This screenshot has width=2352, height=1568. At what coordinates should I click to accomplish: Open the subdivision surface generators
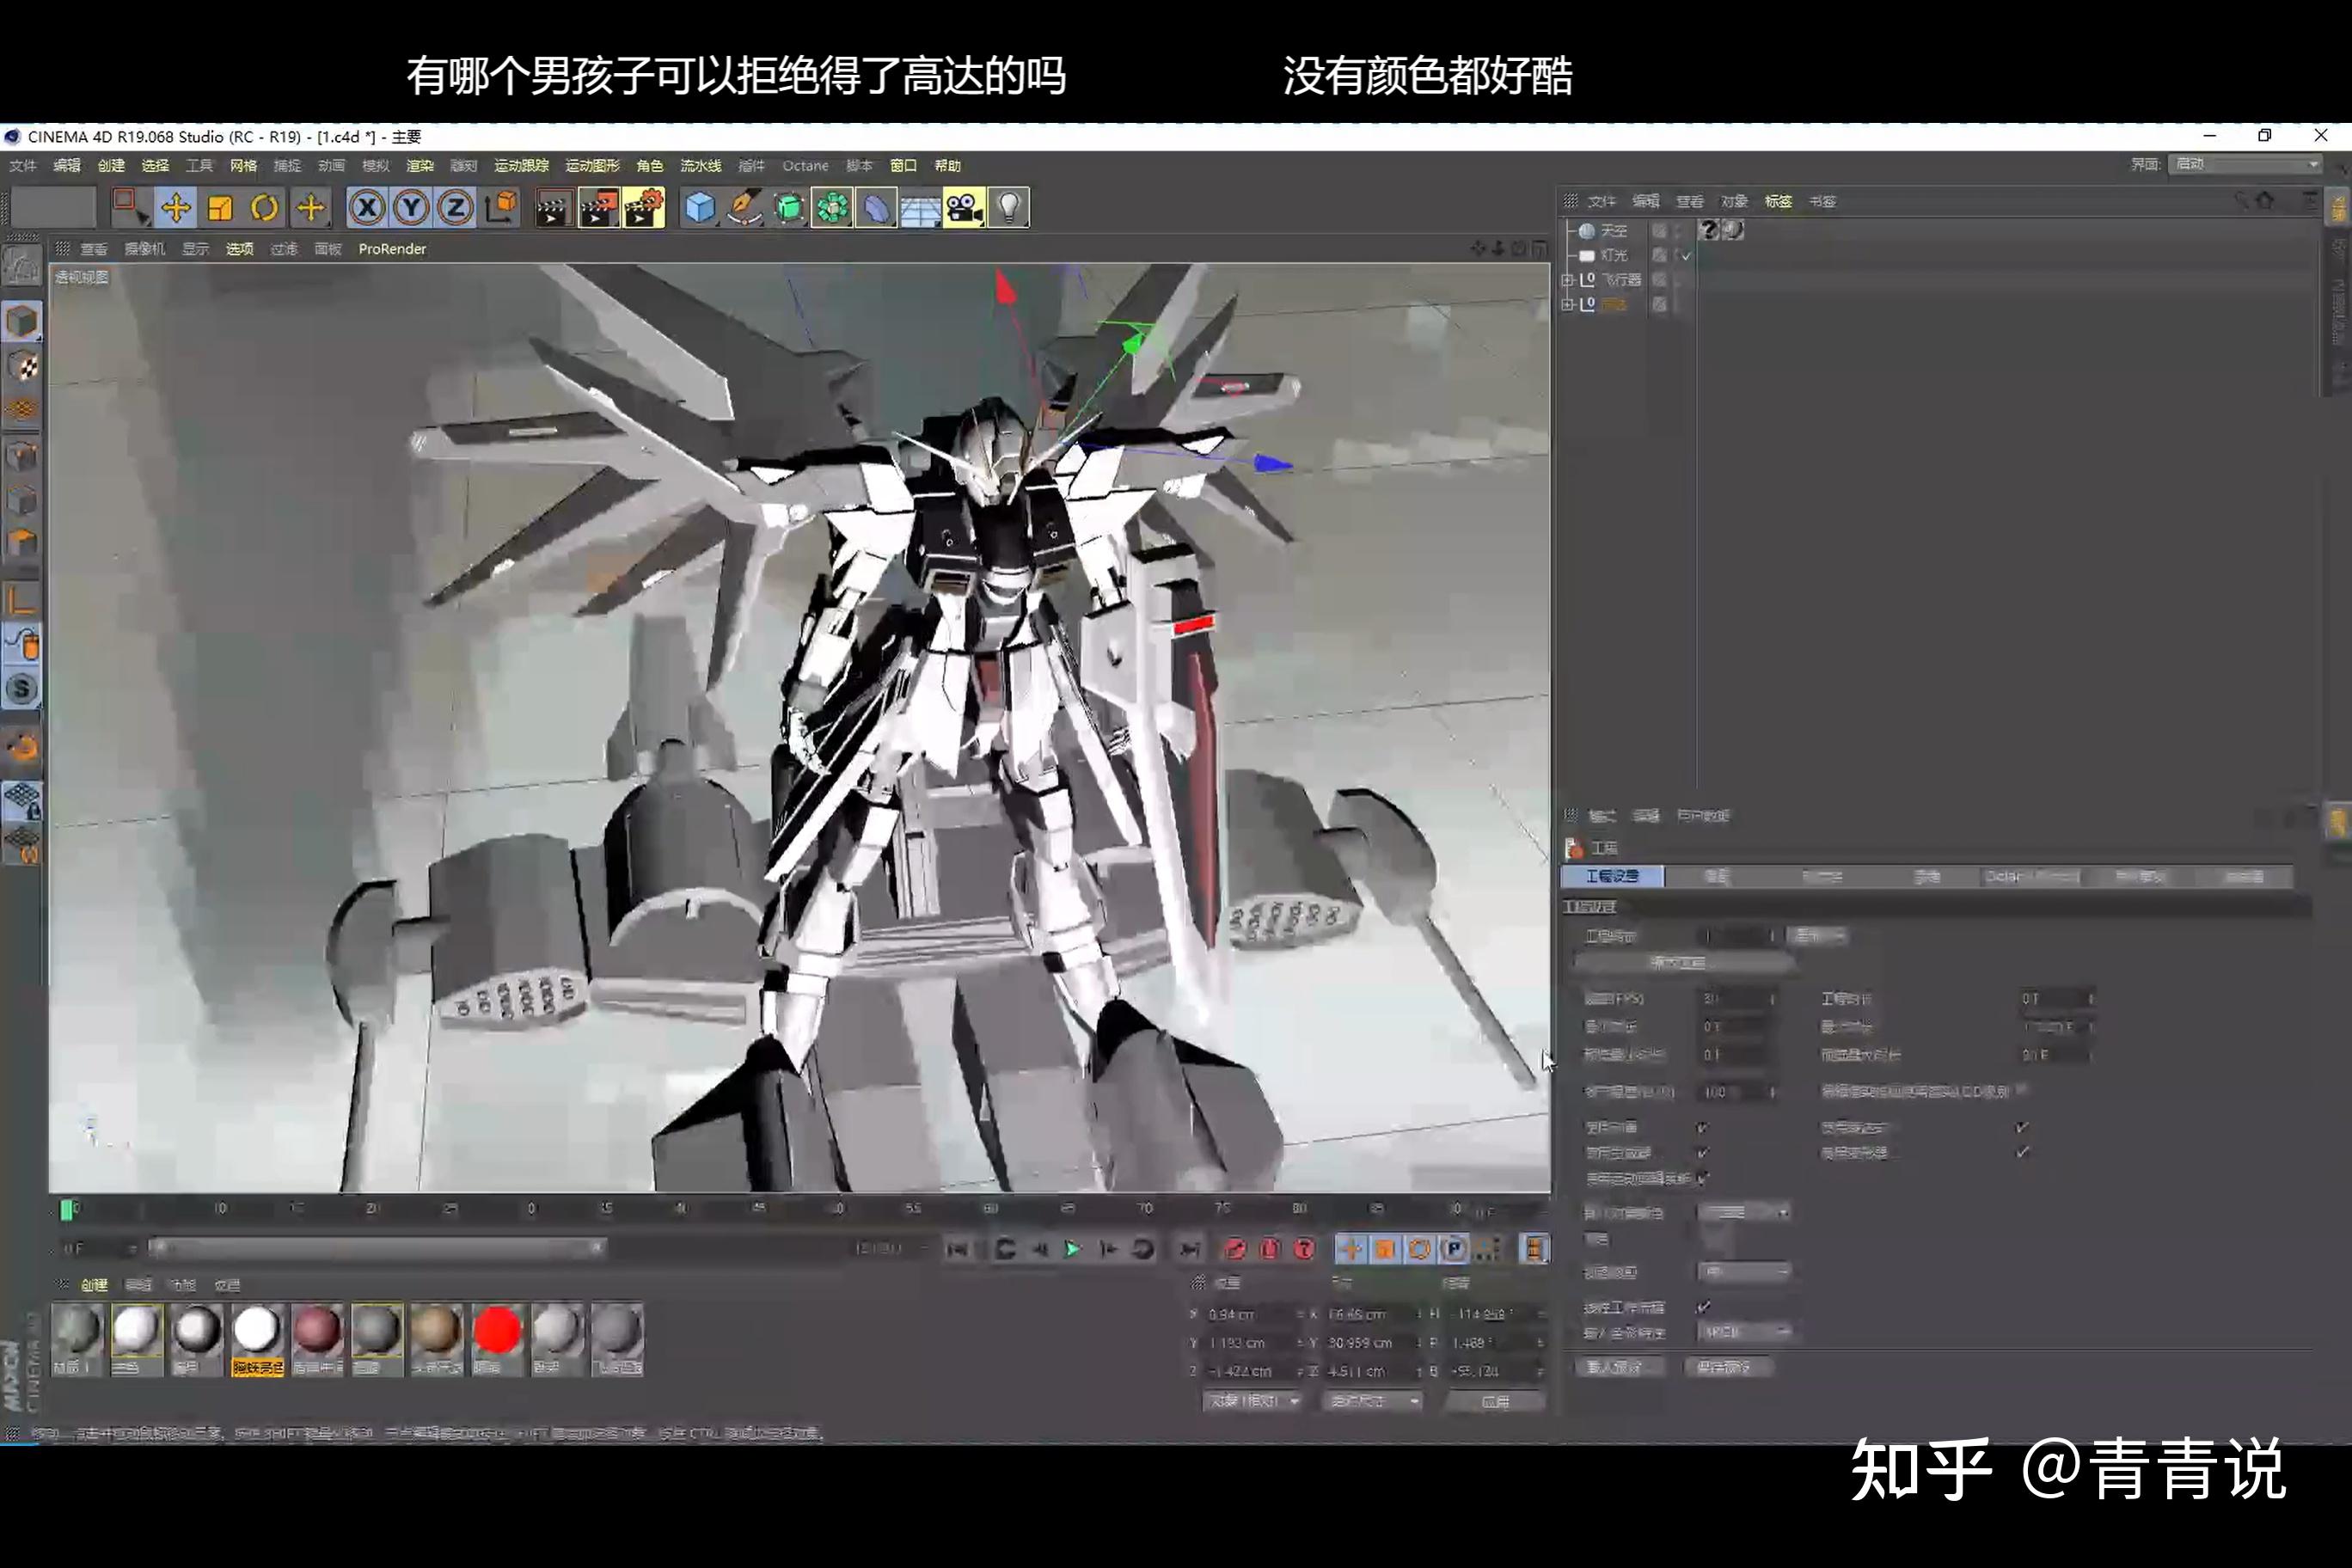point(788,208)
